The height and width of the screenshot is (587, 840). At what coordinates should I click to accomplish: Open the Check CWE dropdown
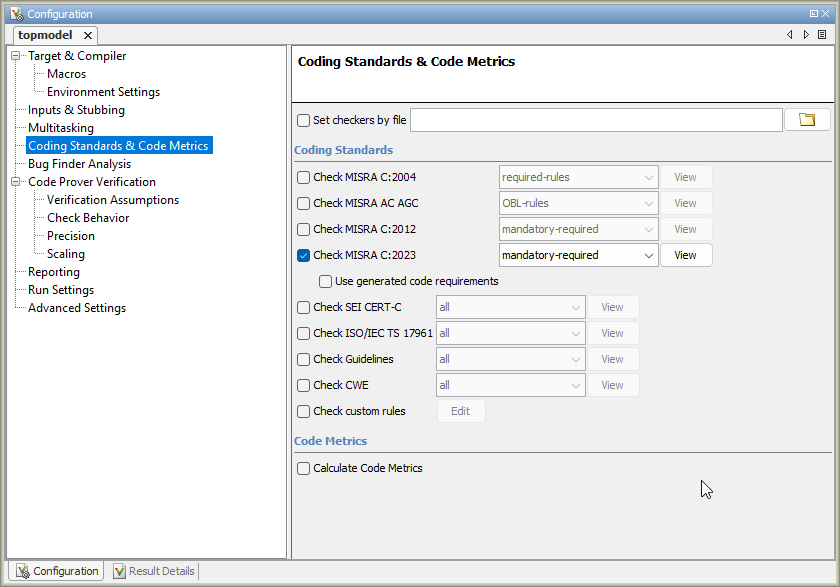click(511, 385)
